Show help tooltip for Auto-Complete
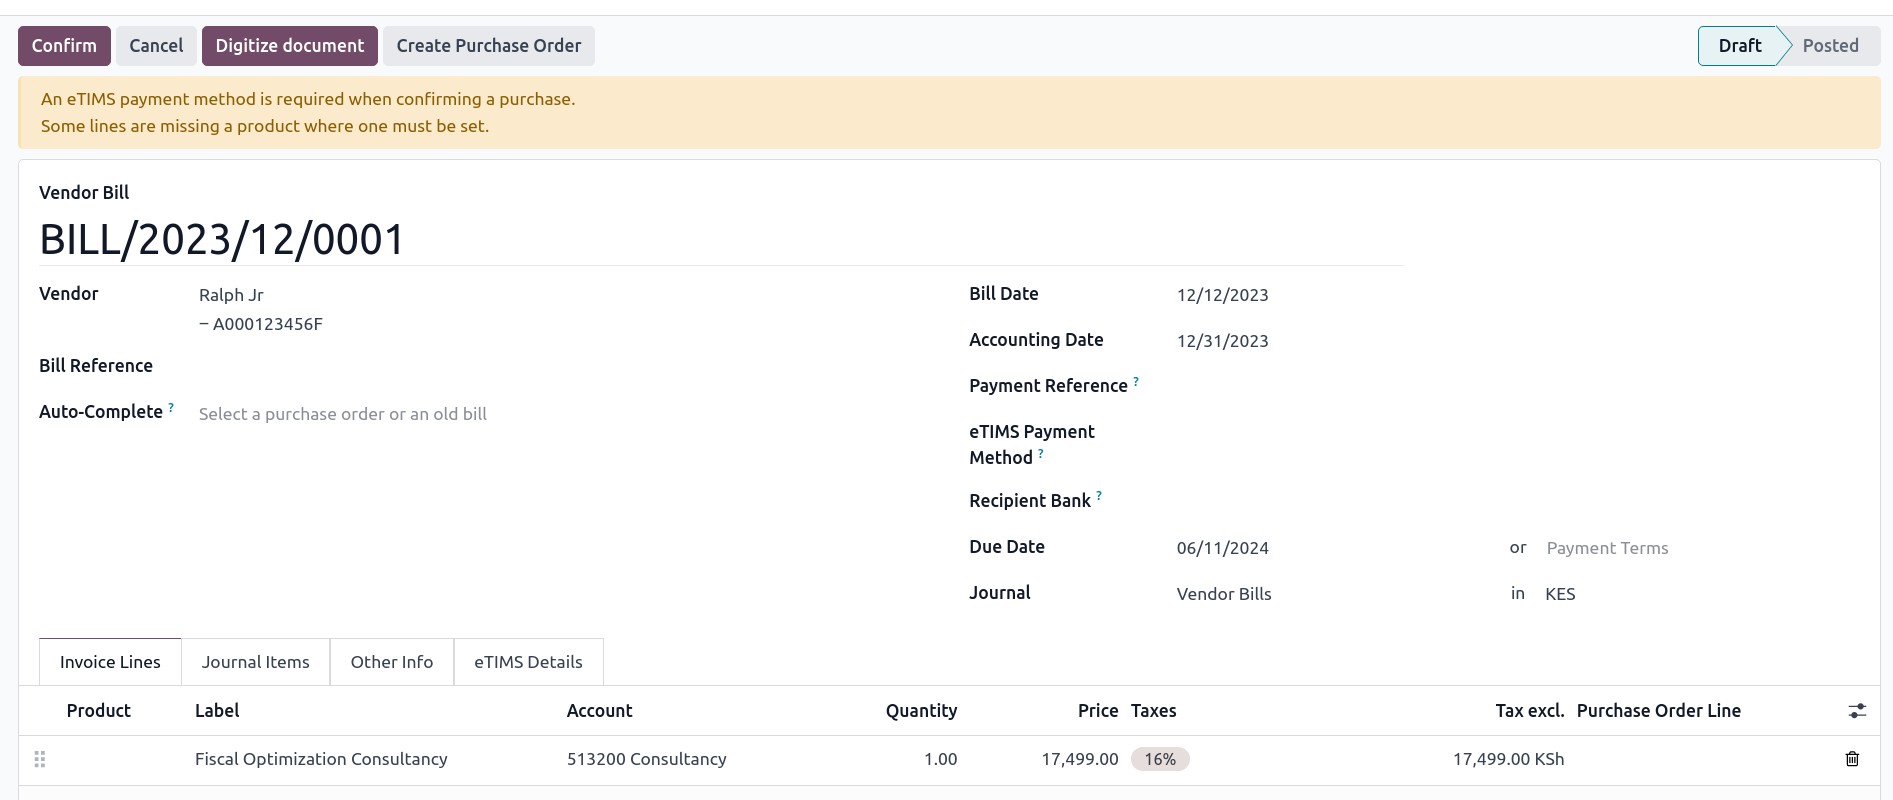 tap(171, 408)
